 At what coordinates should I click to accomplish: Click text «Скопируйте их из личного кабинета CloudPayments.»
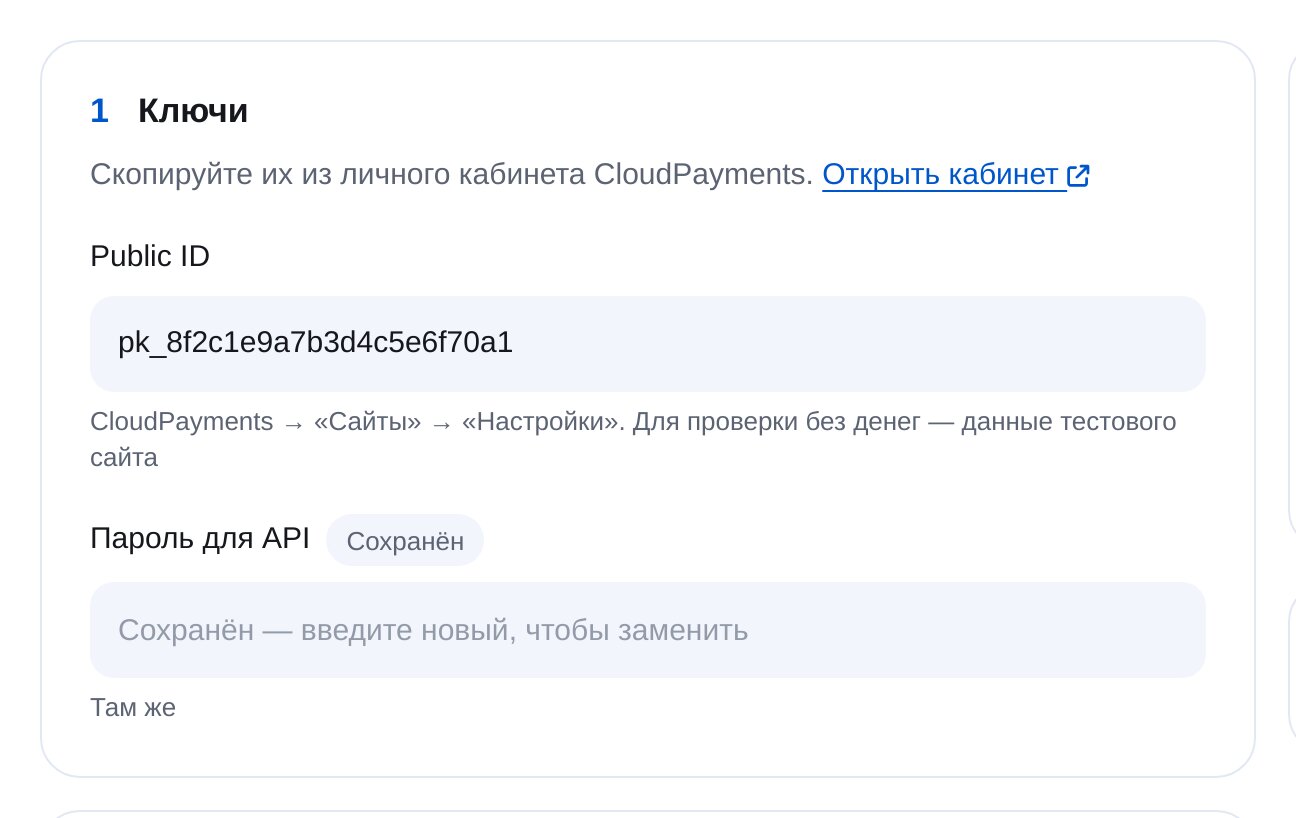pyautogui.click(x=452, y=175)
